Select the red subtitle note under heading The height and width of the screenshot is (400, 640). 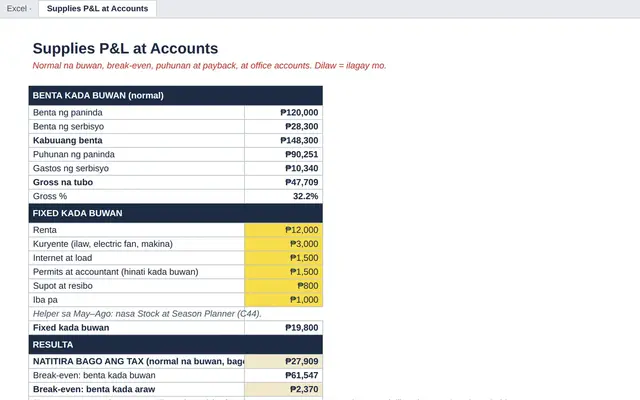209,66
